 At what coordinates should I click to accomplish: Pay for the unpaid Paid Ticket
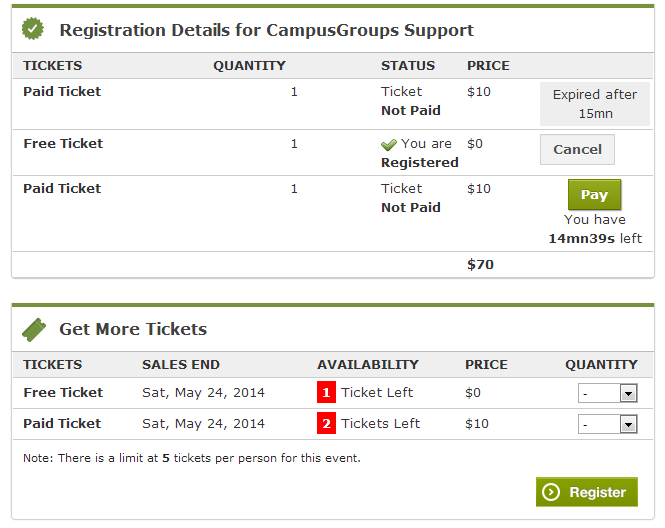point(595,195)
